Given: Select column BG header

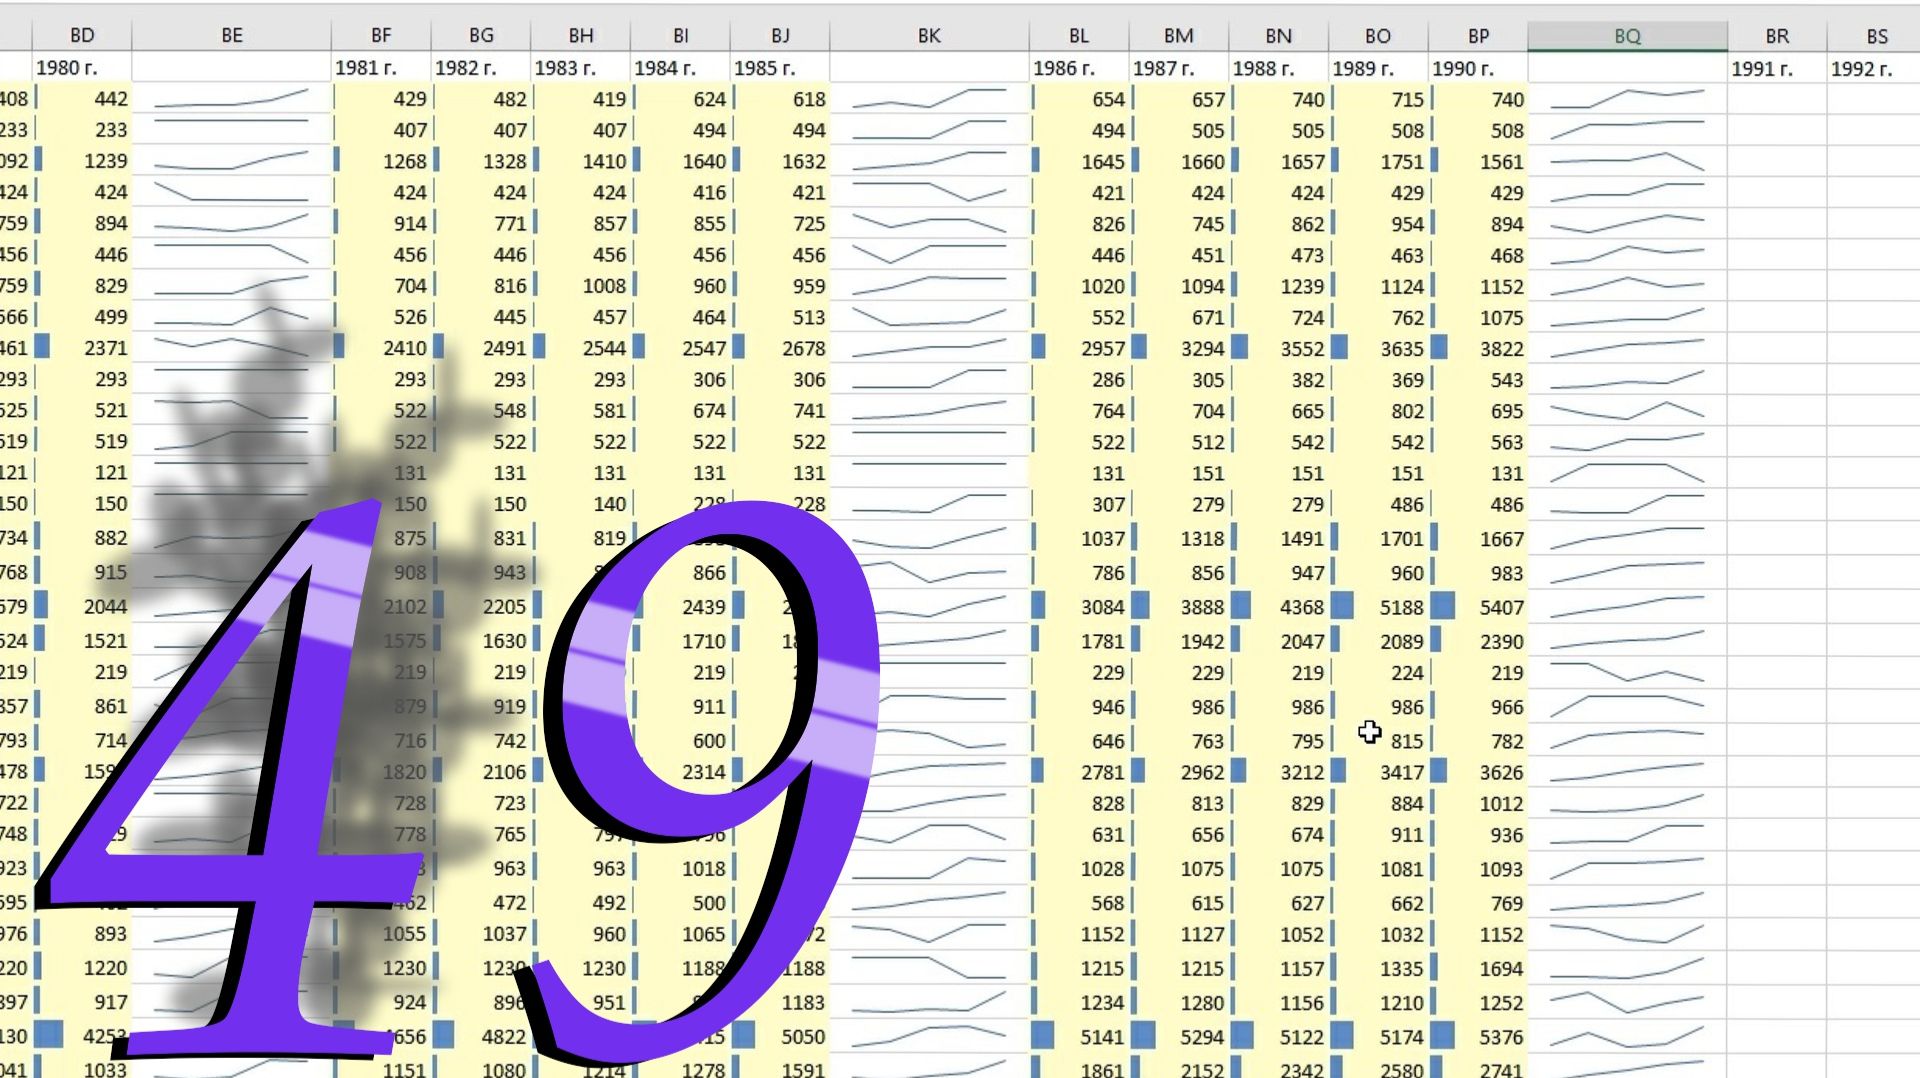Looking at the screenshot, I should (481, 36).
